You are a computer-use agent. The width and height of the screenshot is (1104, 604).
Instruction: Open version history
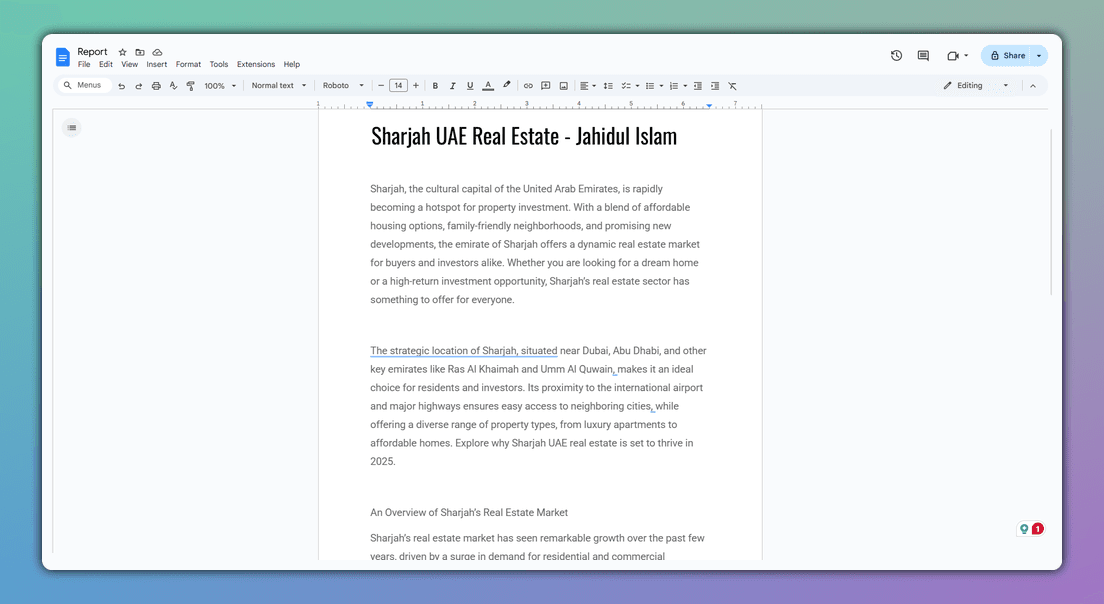click(x=896, y=55)
